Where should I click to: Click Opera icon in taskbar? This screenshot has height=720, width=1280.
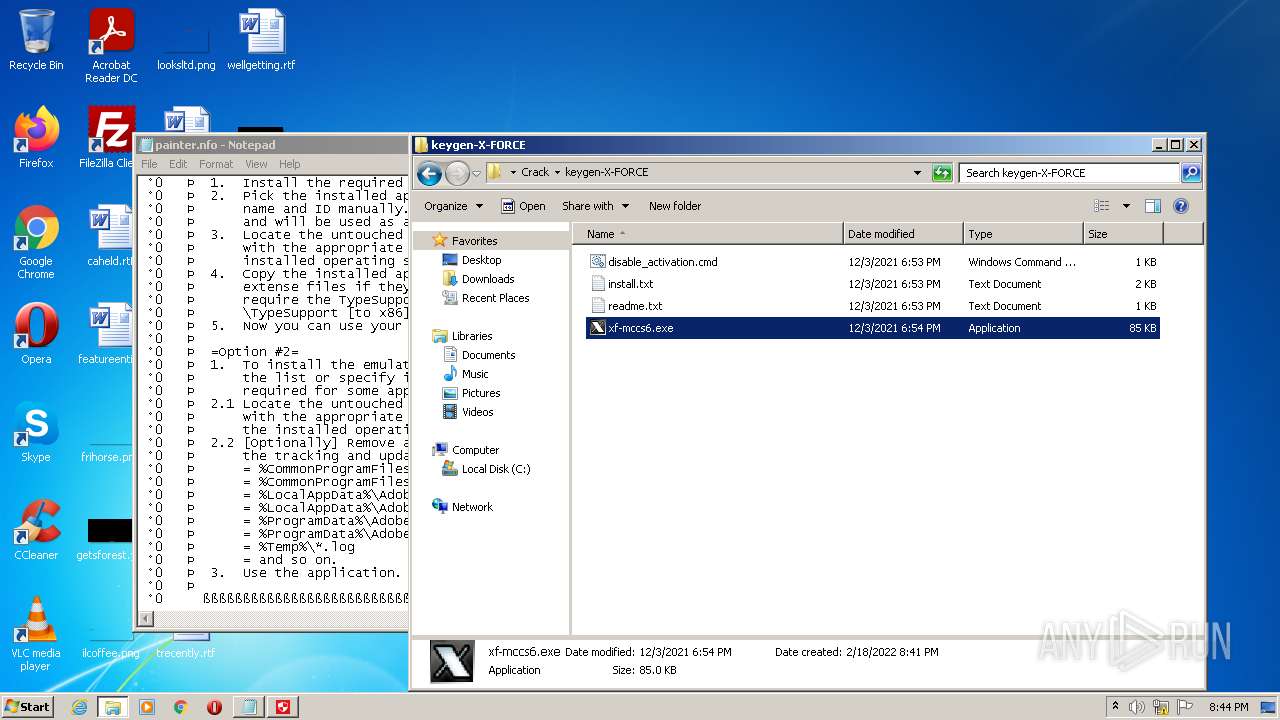(215, 707)
